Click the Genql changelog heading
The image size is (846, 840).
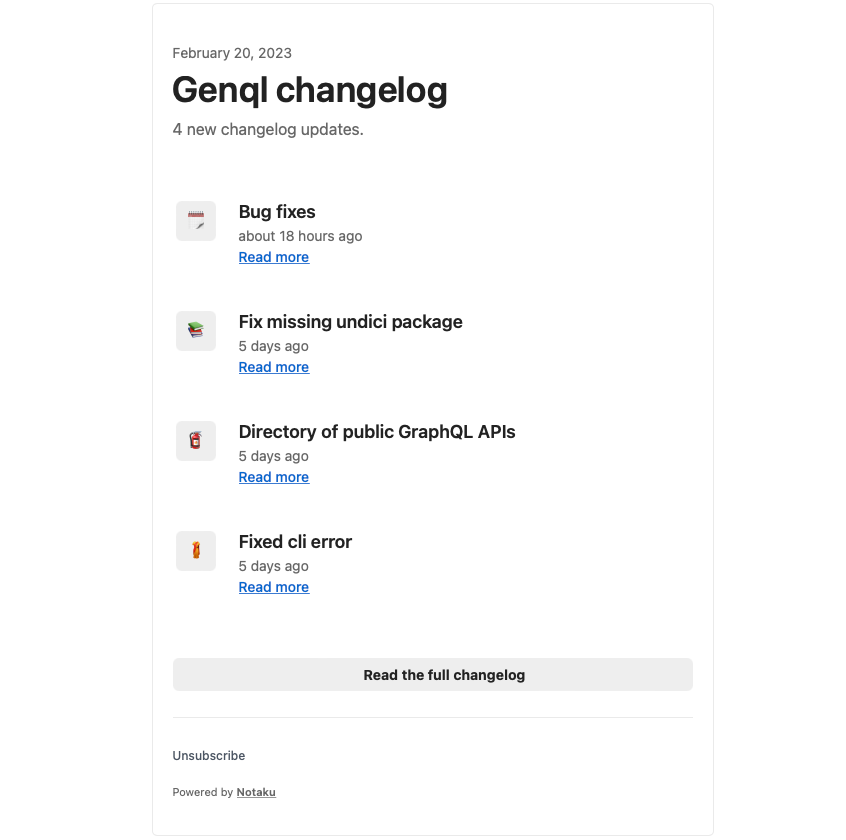point(310,90)
